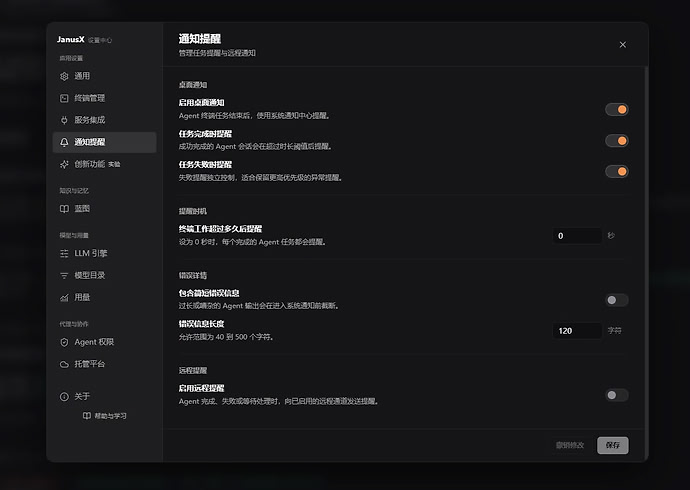The width and height of the screenshot is (690, 490).
Task: Click the subtitle 管理任务提醒与远程通知
Action: [217, 53]
